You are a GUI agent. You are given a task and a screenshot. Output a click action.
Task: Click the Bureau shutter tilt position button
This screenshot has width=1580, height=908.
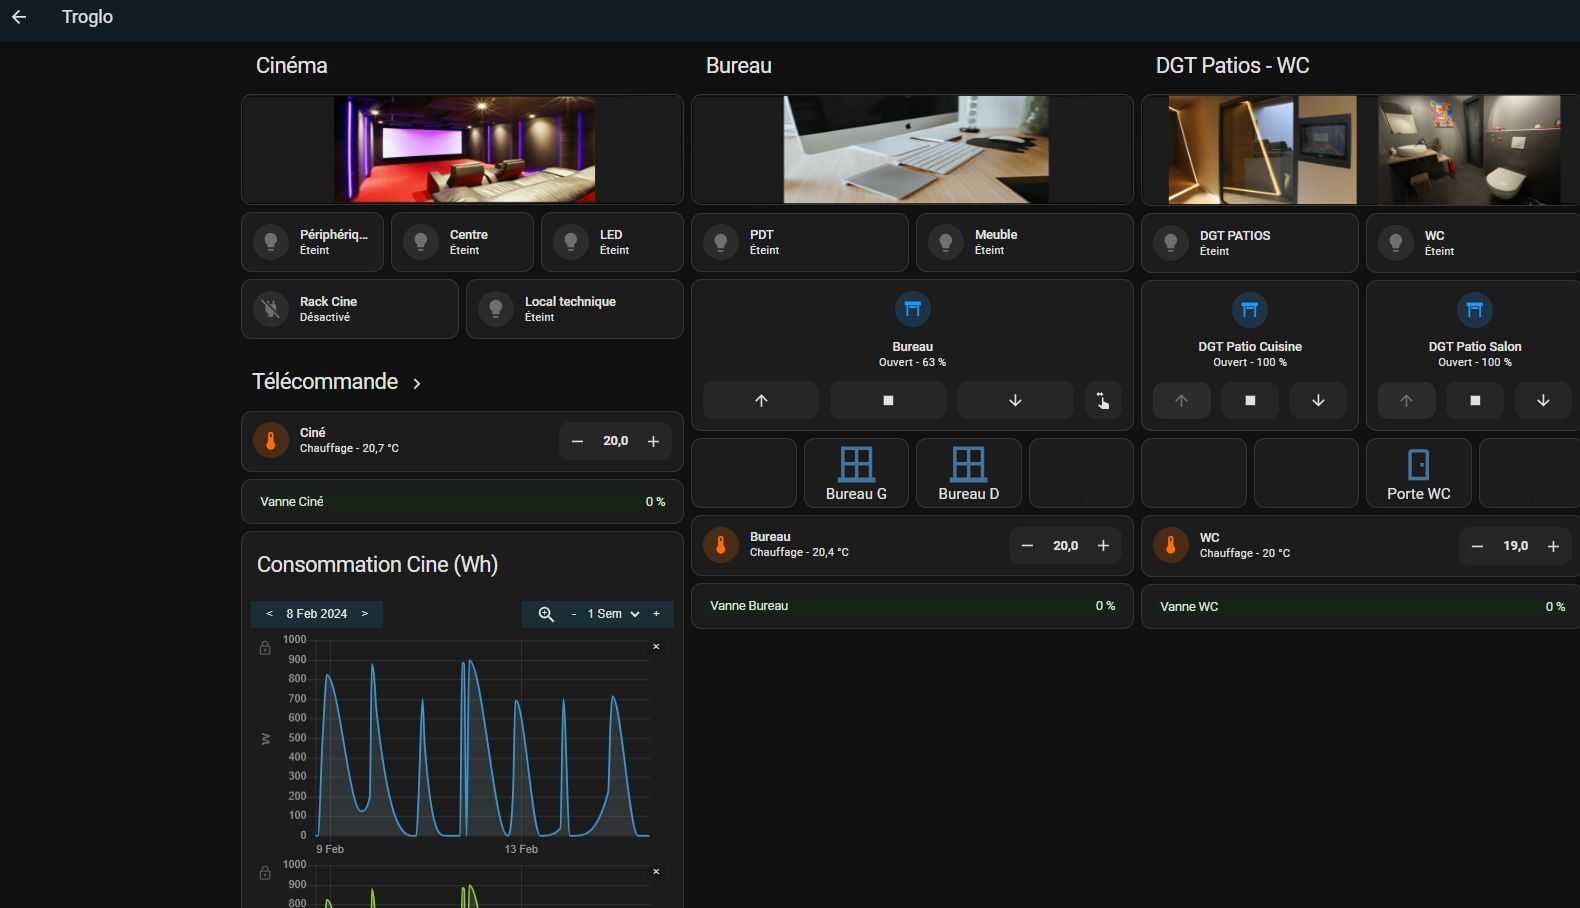pos(1103,400)
